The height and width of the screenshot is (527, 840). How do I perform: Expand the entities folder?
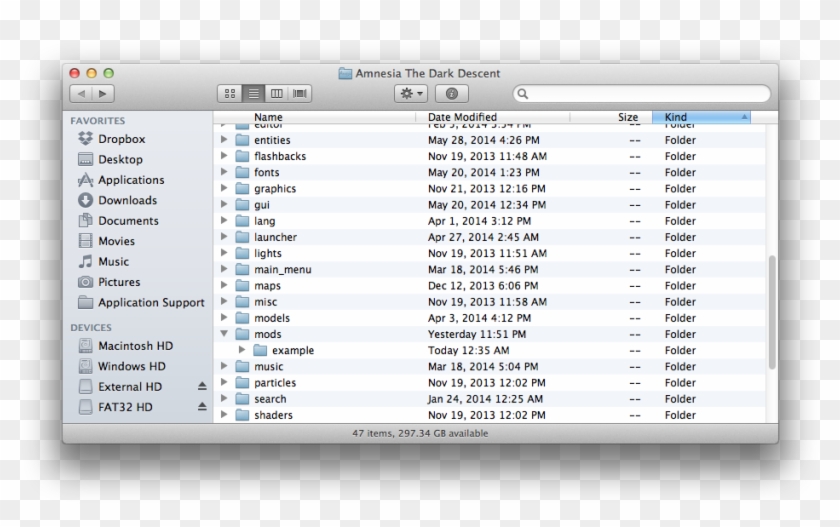224,140
